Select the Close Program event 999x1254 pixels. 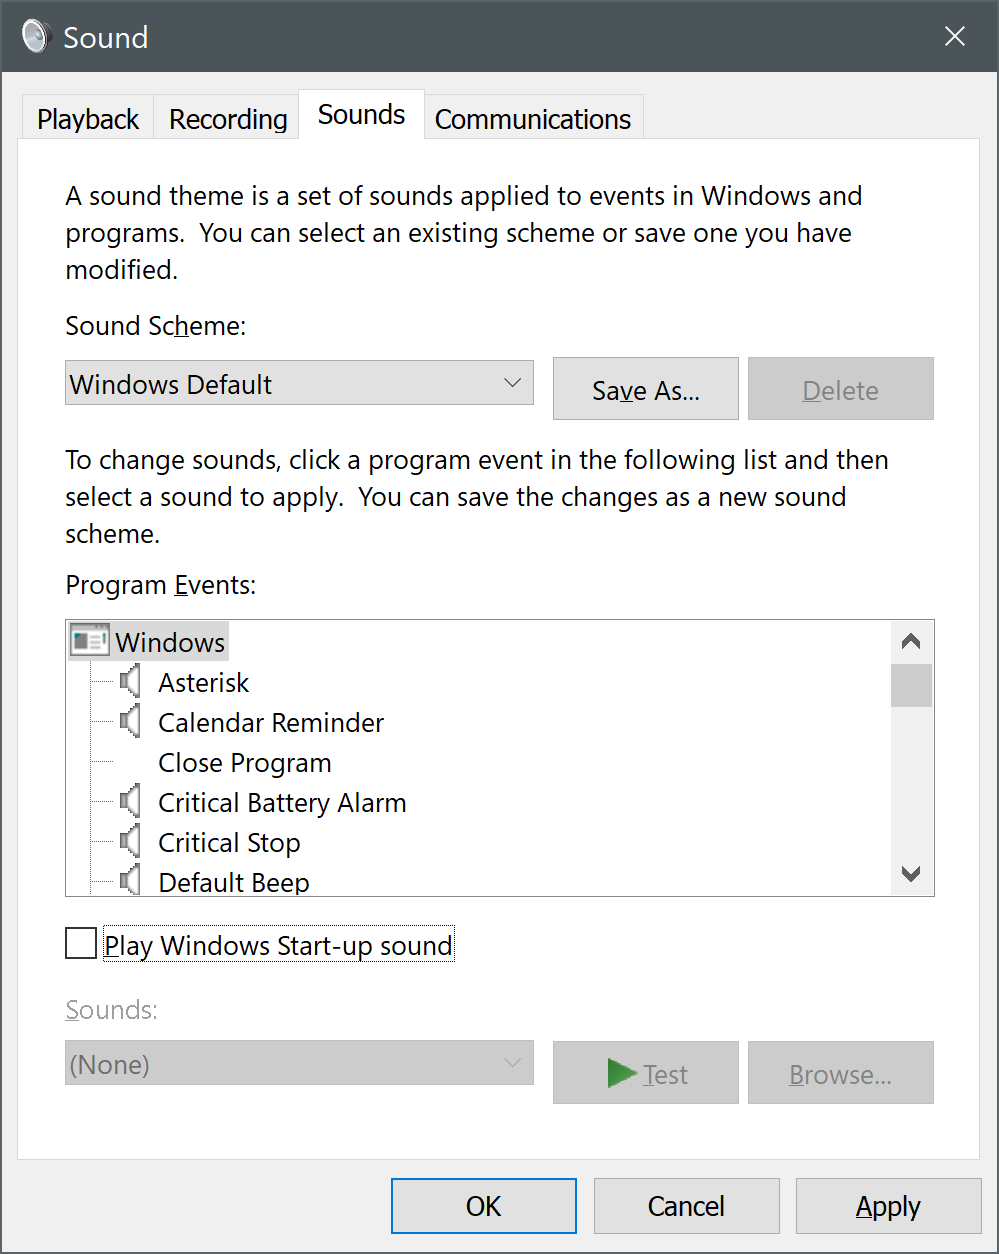click(x=245, y=762)
